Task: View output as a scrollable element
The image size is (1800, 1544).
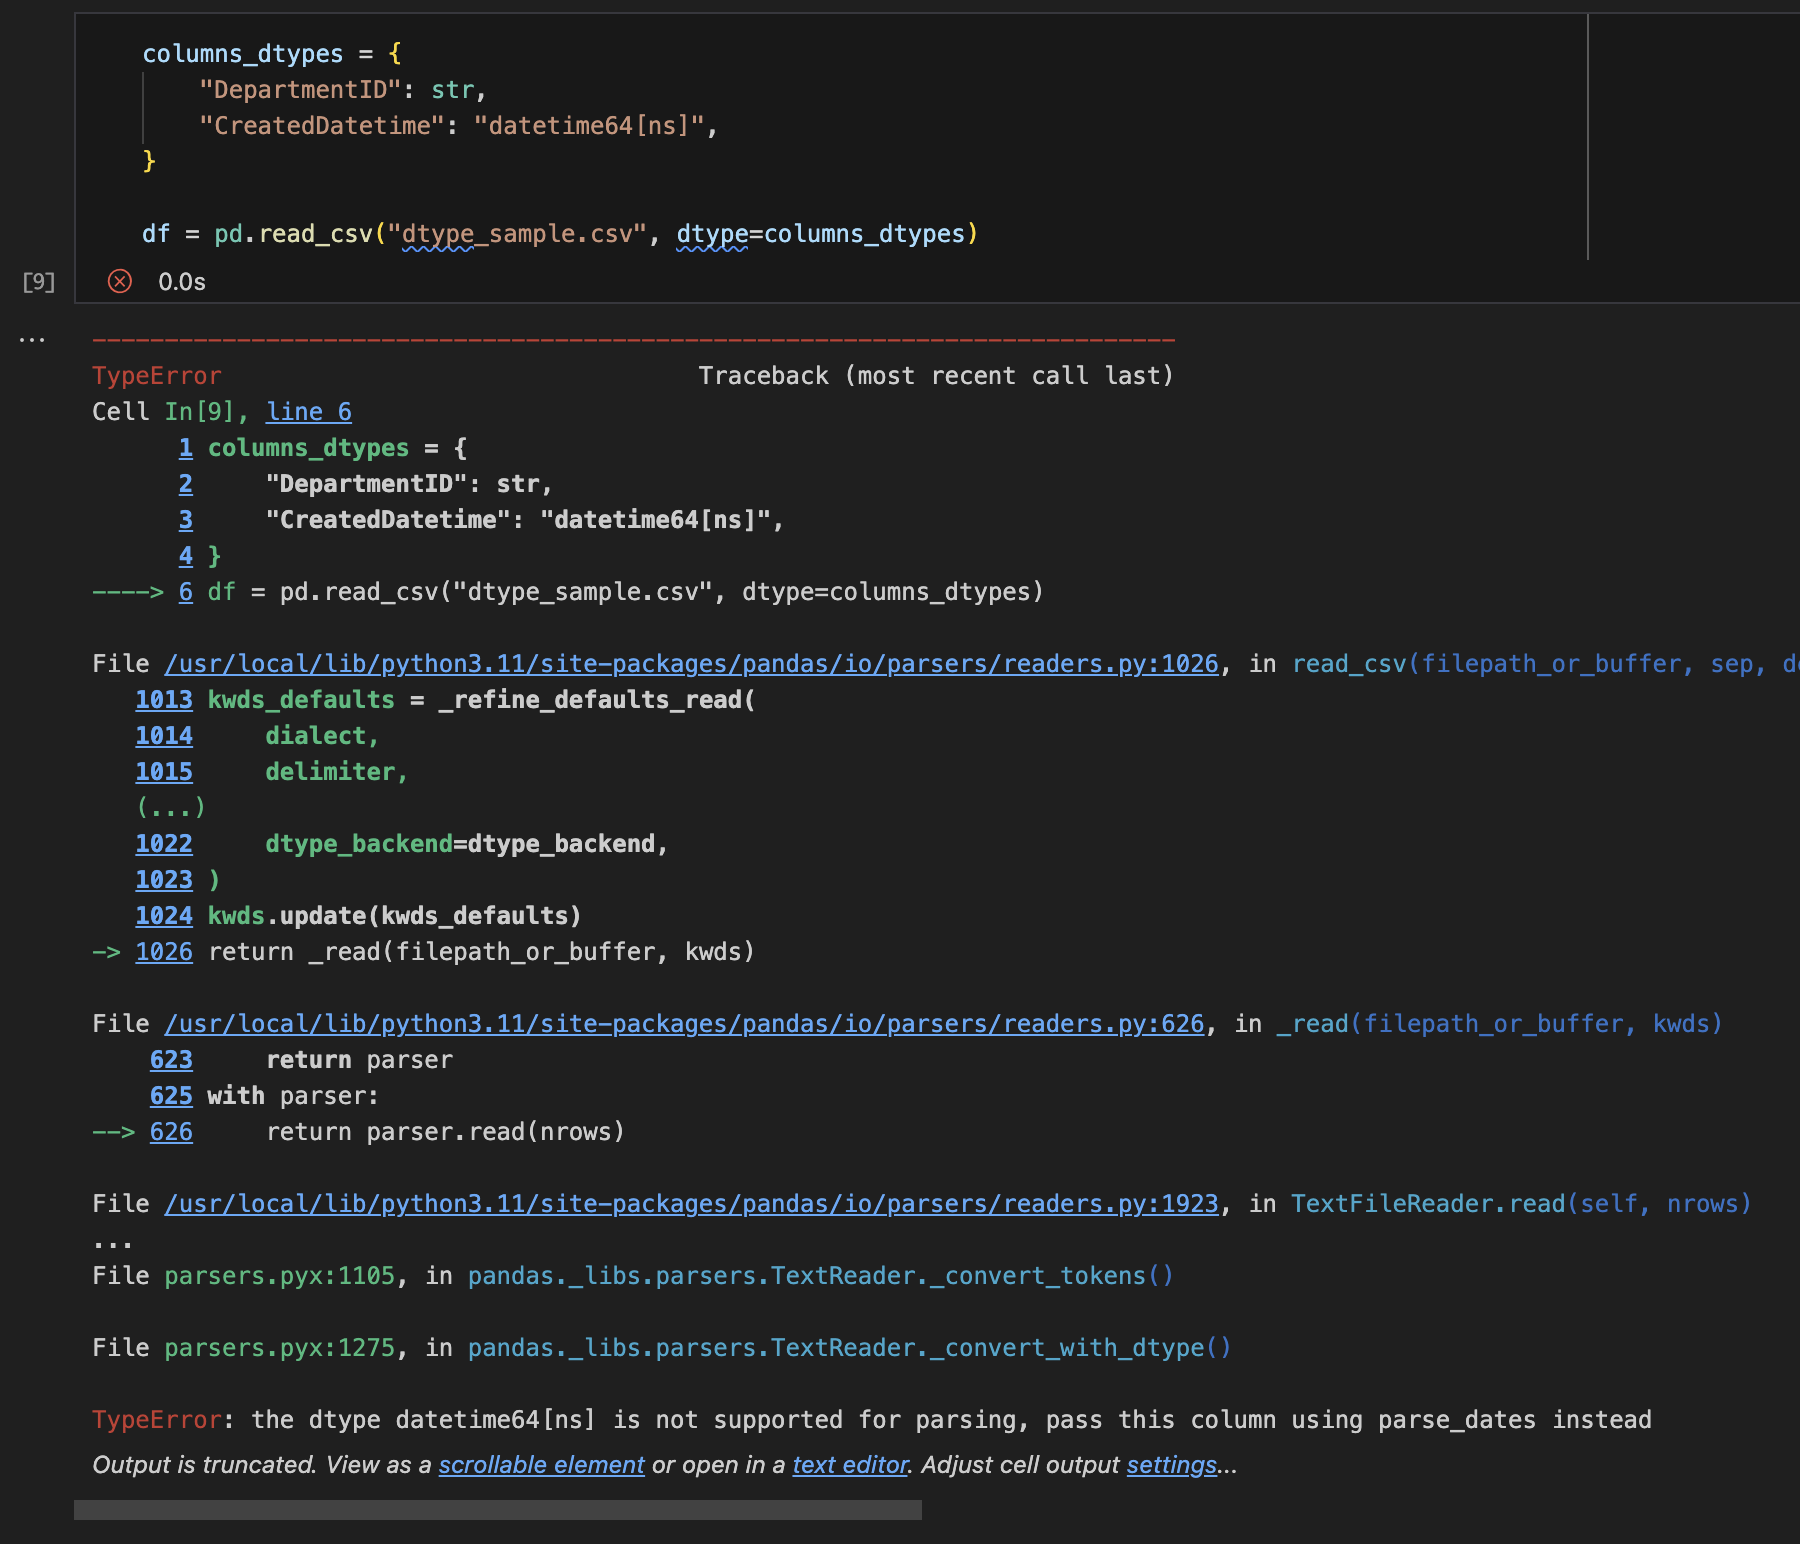Action: pos(541,1465)
